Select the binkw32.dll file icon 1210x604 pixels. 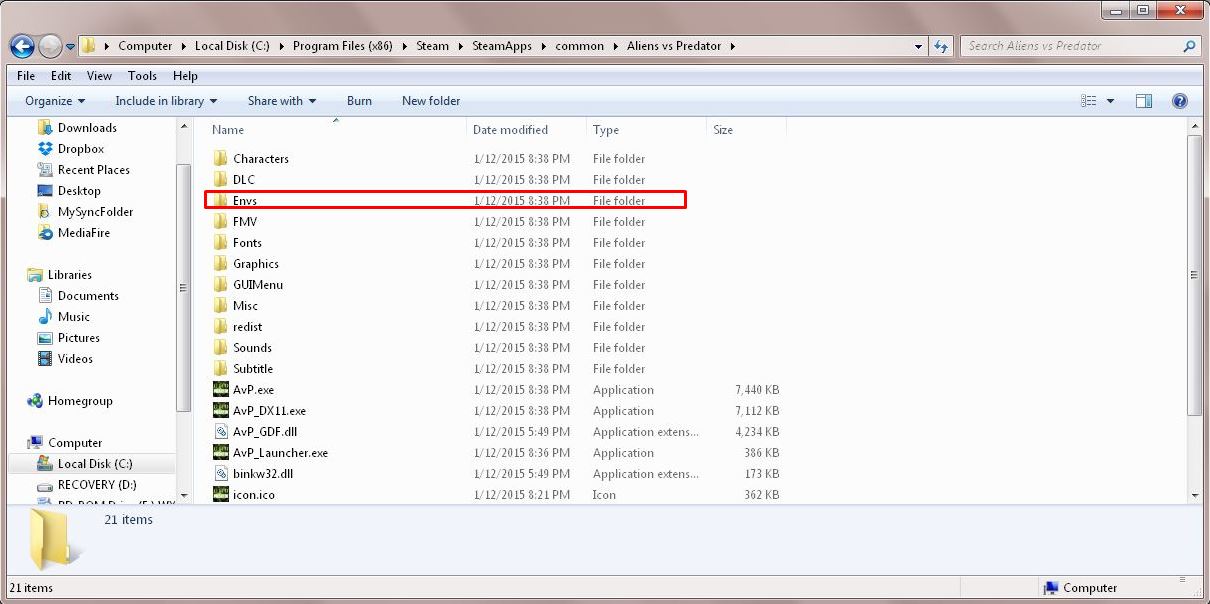click(x=221, y=474)
